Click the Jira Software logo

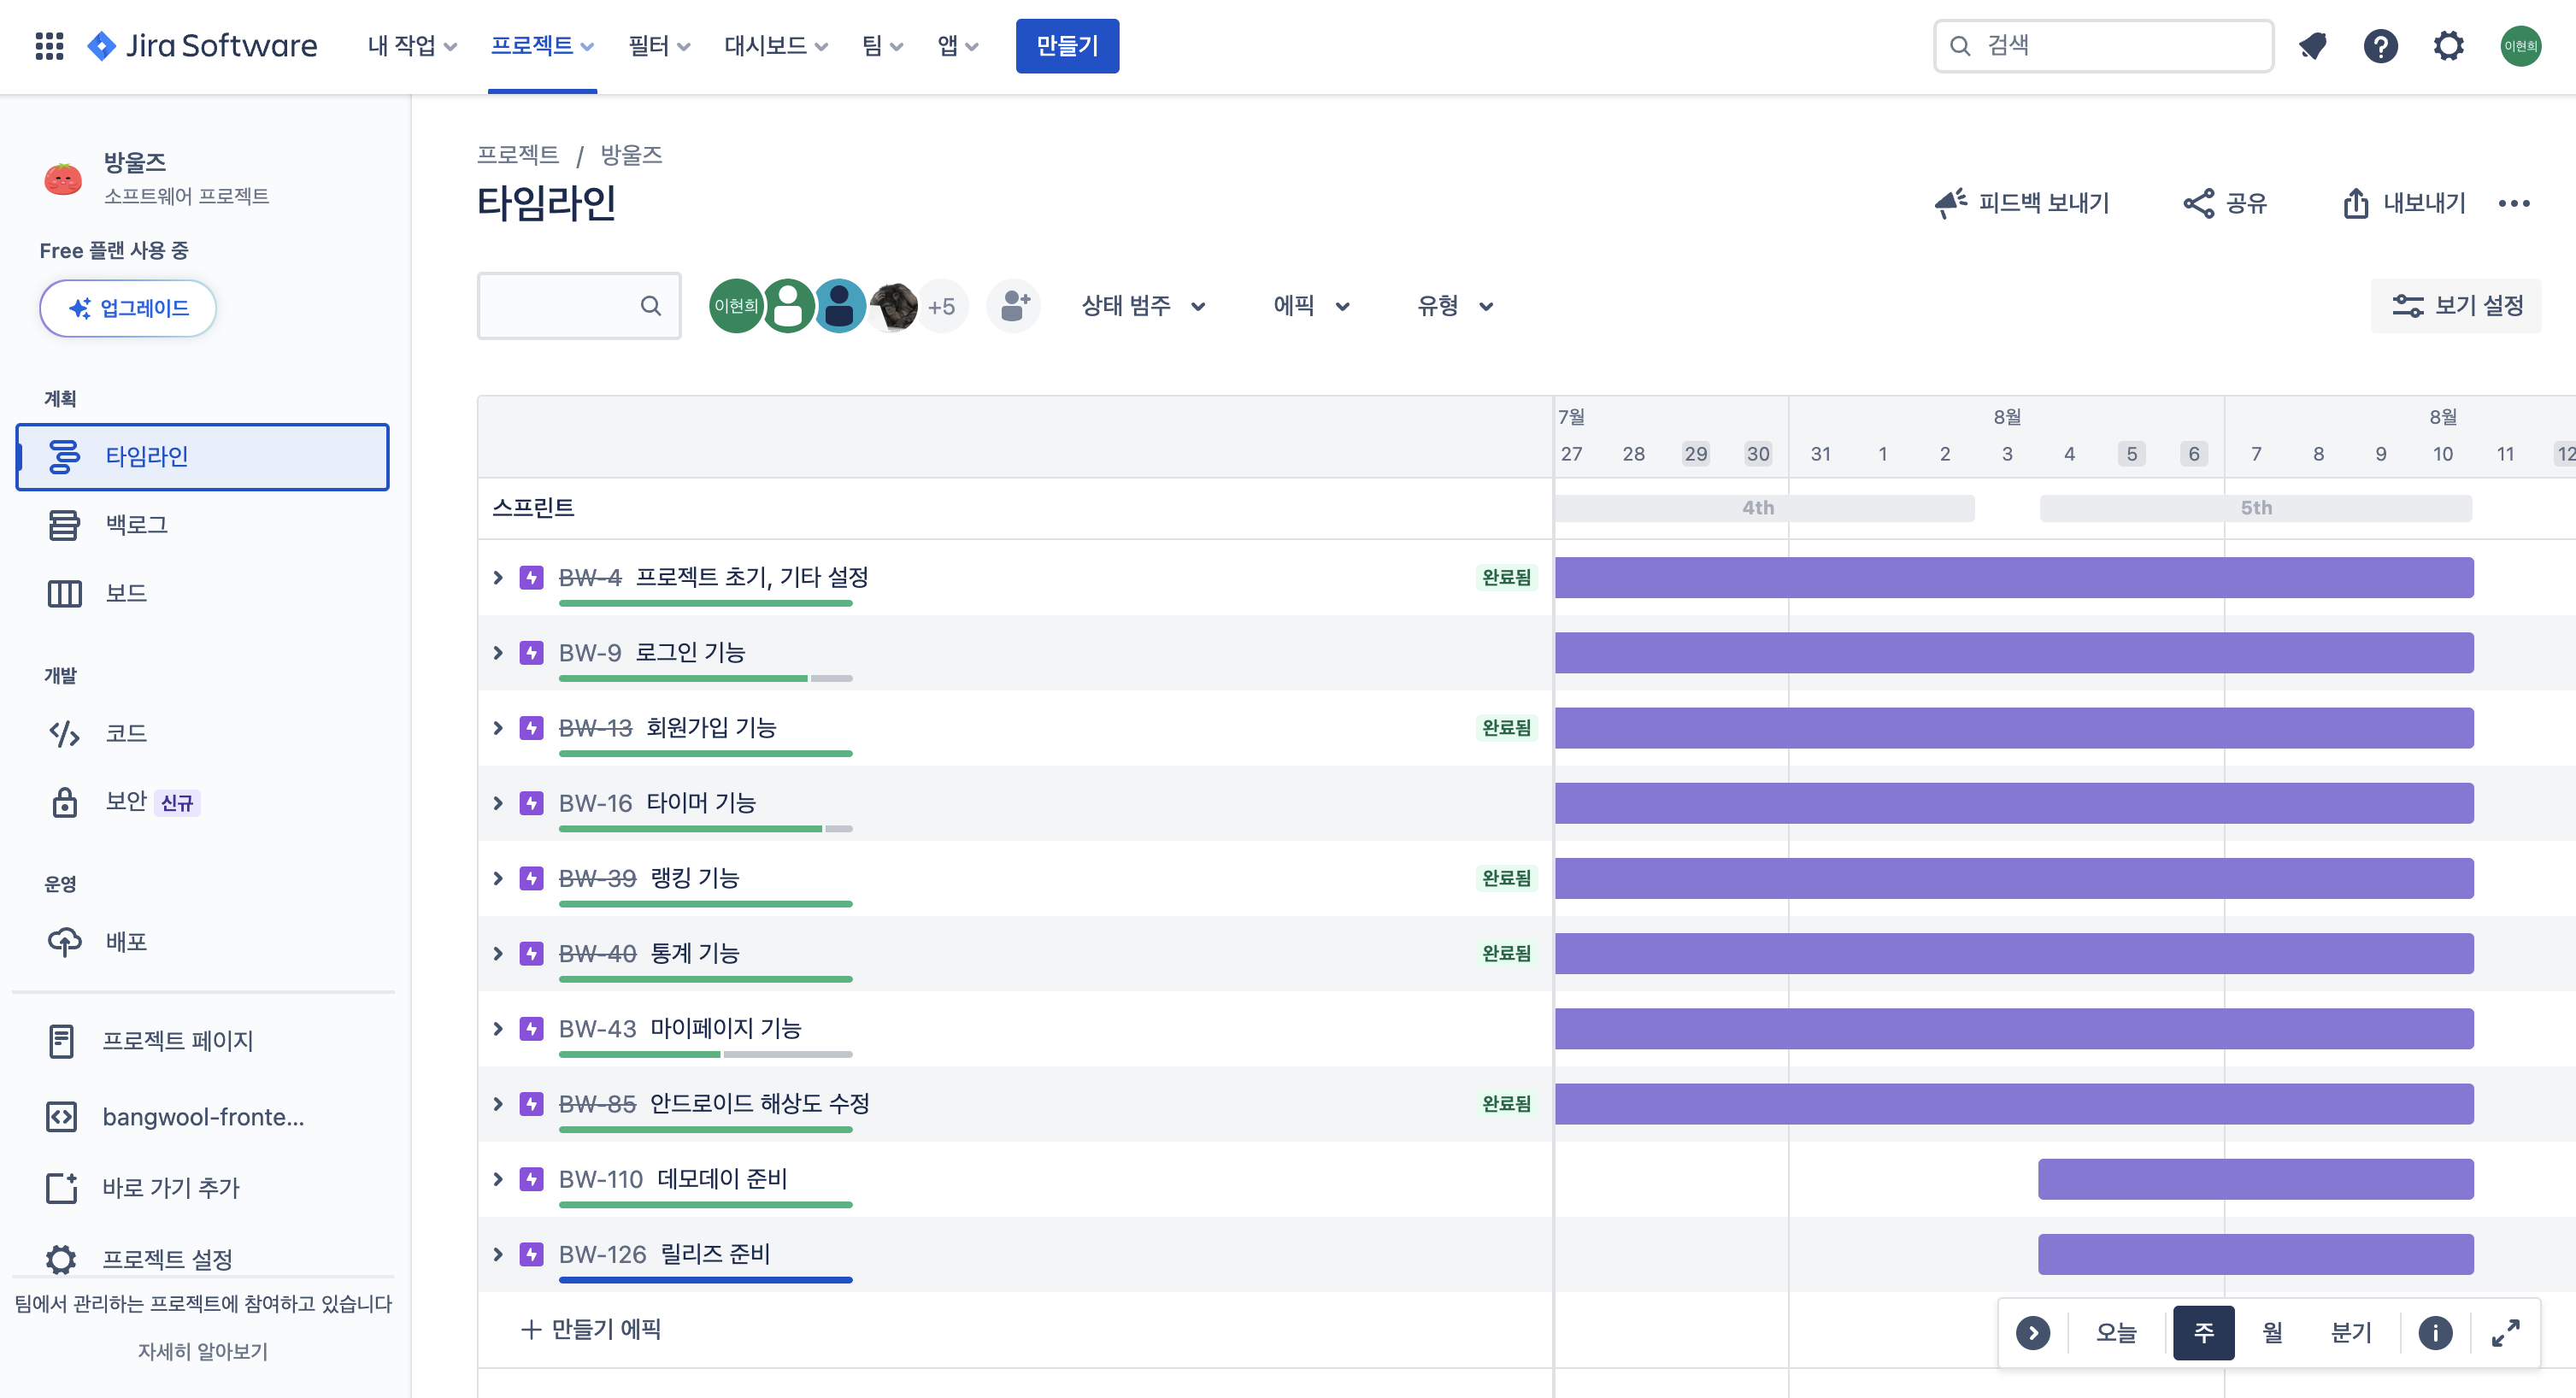202,46
